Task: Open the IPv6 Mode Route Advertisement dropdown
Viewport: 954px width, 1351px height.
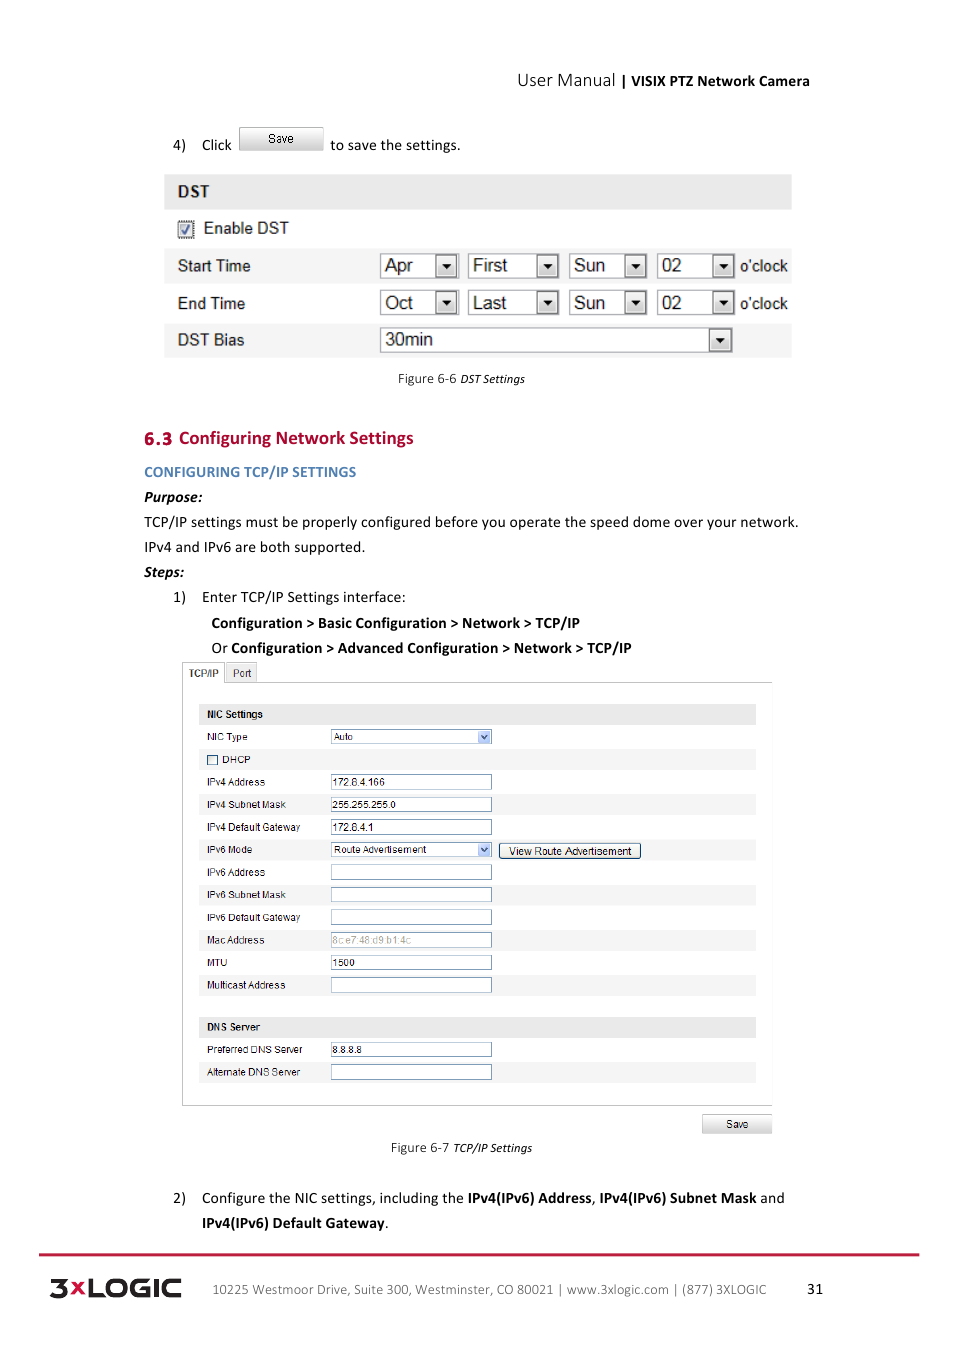Action: (411, 850)
